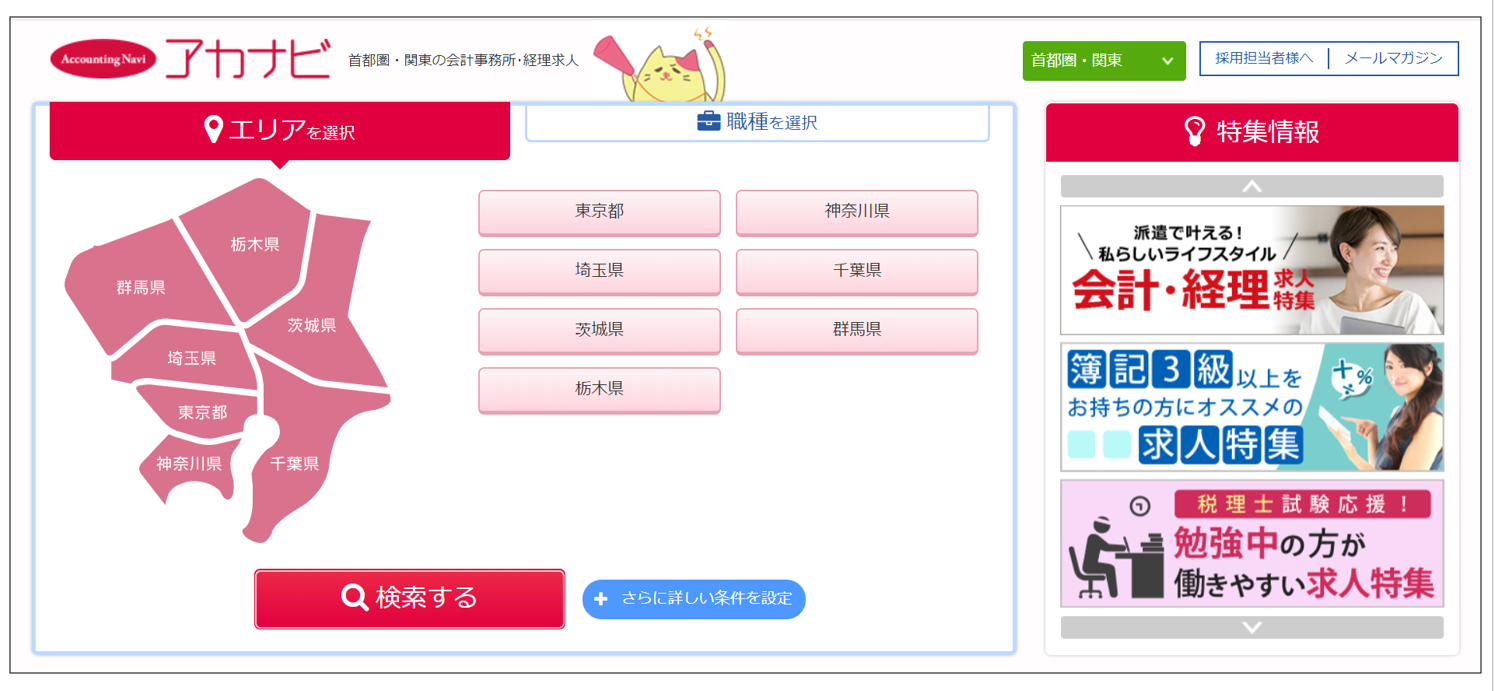Screen dimensions: 1494x691
Task: Open the 採用担当者様へ link
Action: point(1264,59)
